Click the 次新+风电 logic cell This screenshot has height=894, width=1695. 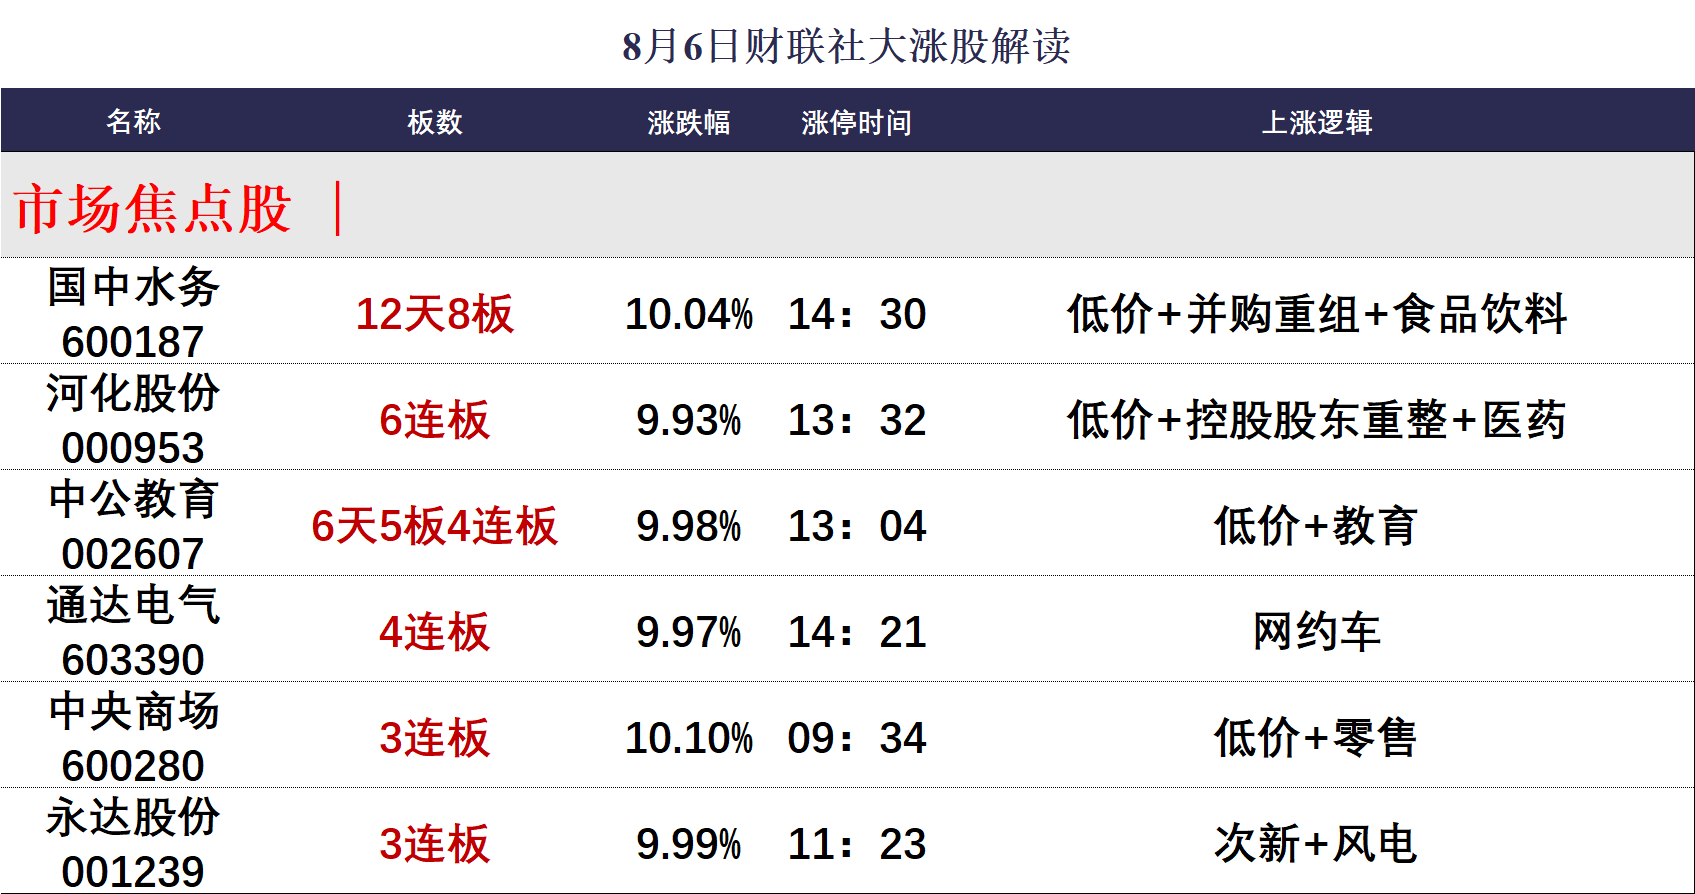[1317, 844]
